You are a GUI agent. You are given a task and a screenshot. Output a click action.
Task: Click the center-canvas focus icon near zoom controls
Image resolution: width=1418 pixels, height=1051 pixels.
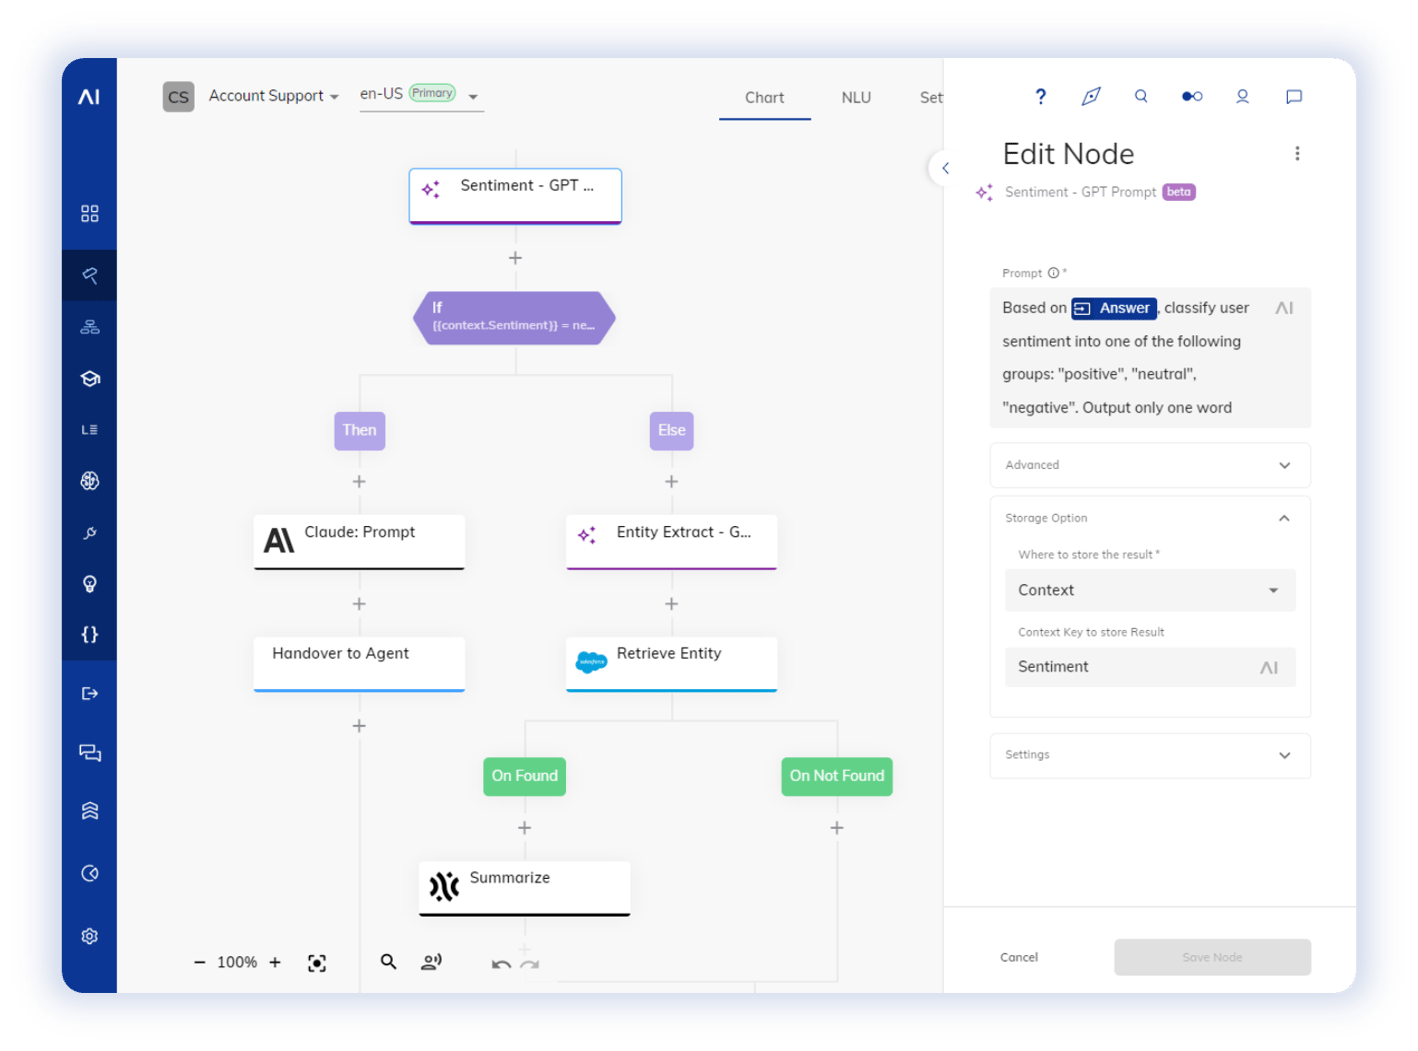point(317,962)
